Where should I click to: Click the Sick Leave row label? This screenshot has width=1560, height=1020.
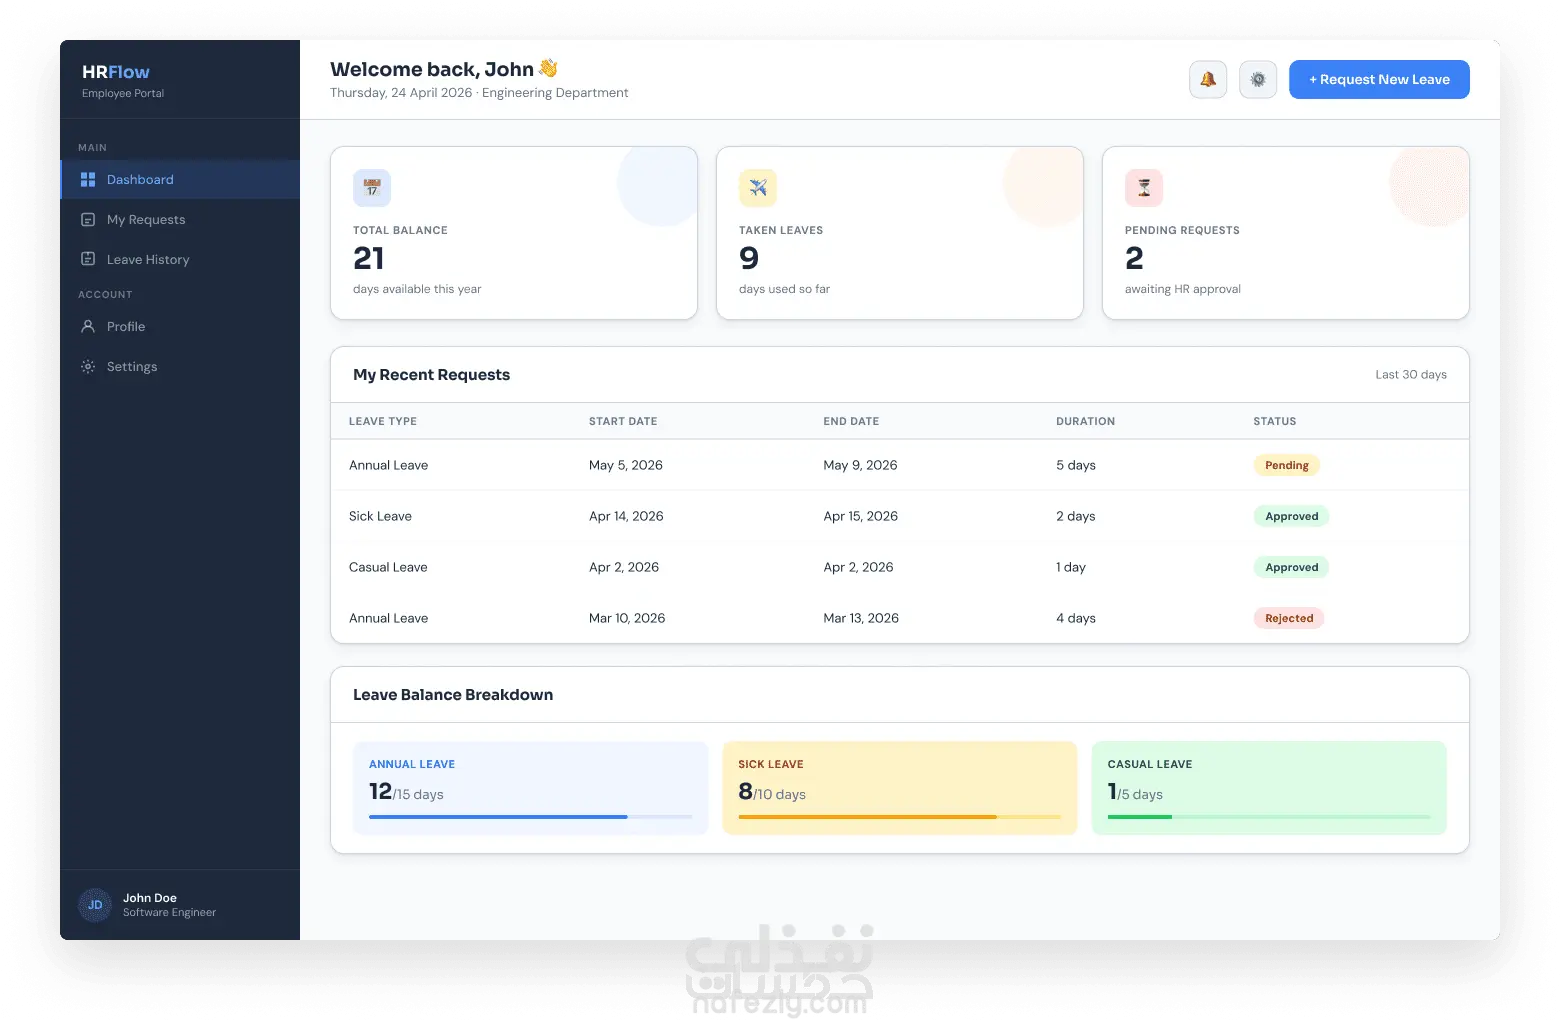(380, 516)
